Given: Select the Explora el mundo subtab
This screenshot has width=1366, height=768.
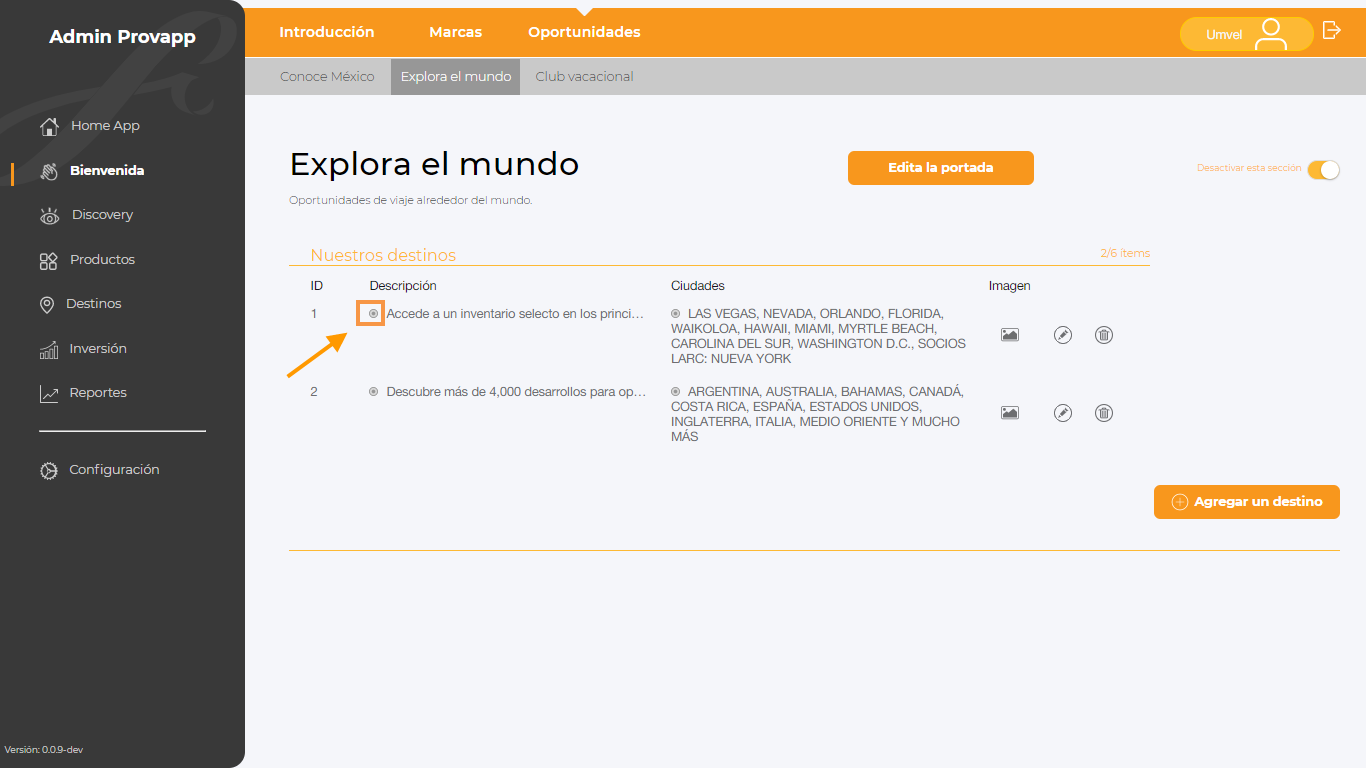Looking at the screenshot, I should point(456,76).
